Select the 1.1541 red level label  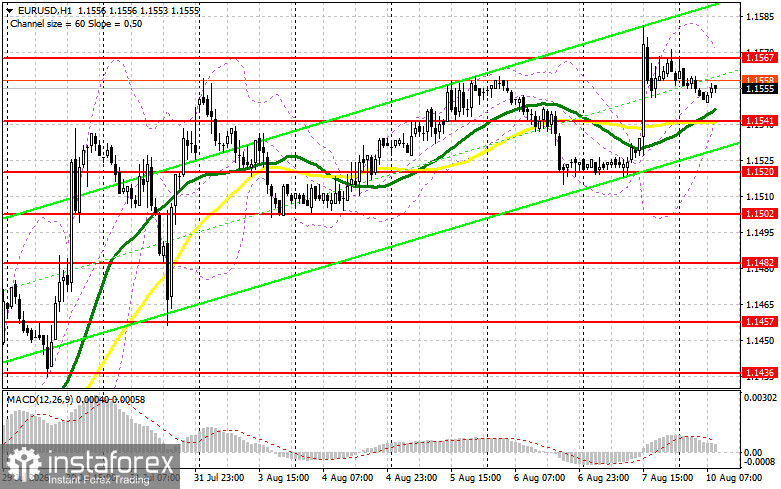pyautogui.click(x=759, y=121)
